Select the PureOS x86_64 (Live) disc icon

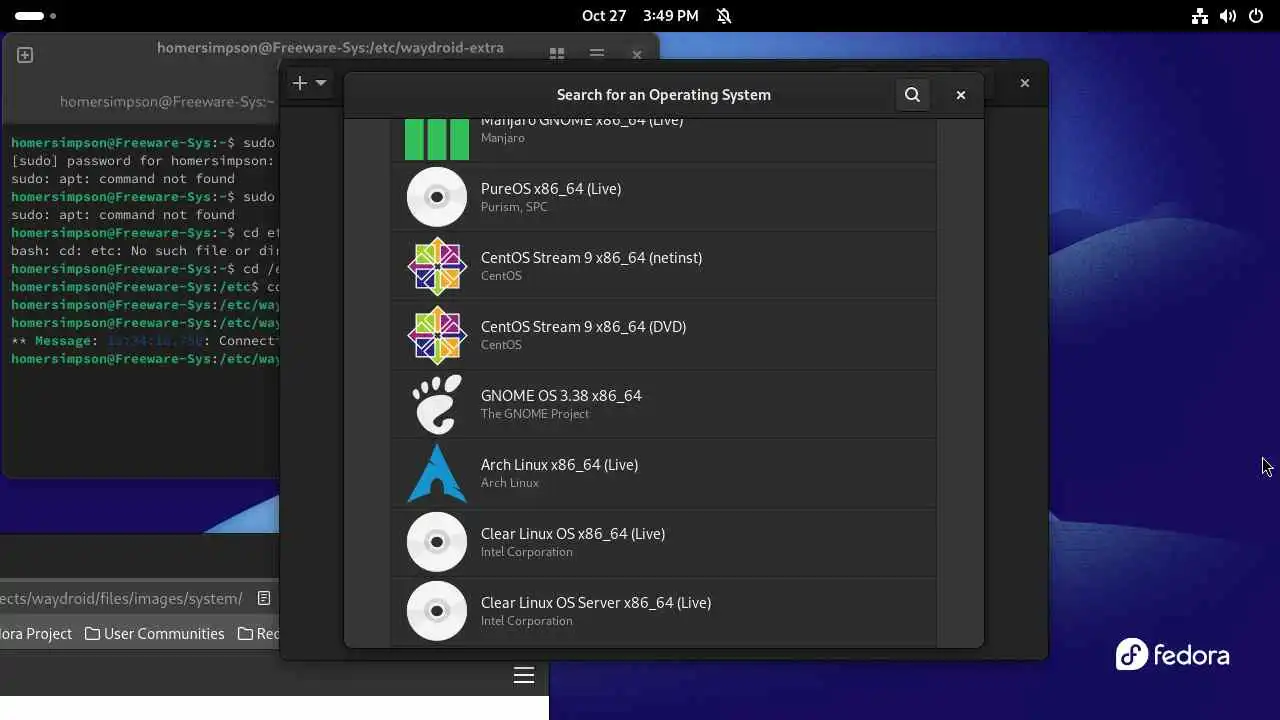[x=437, y=197]
